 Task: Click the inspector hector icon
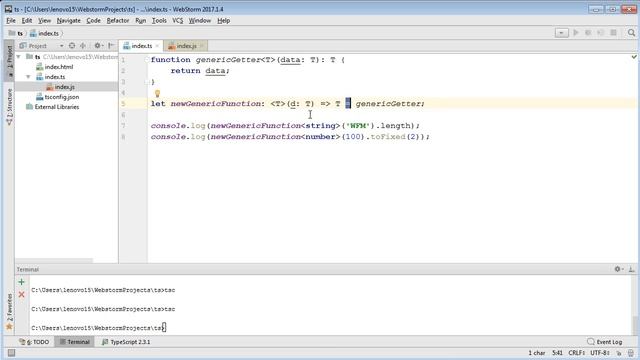[x=631, y=353]
